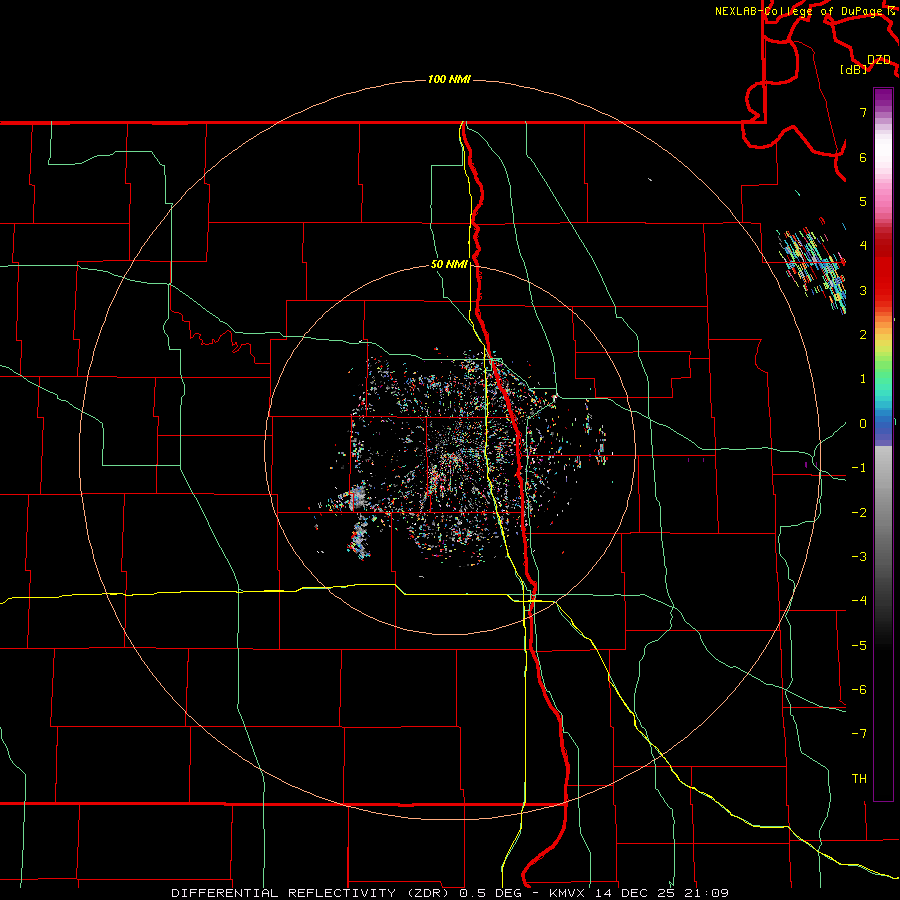The width and height of the screenshot is (900, 900).
Task: Click the -7 value on color scale
Action: click(859, 734)
